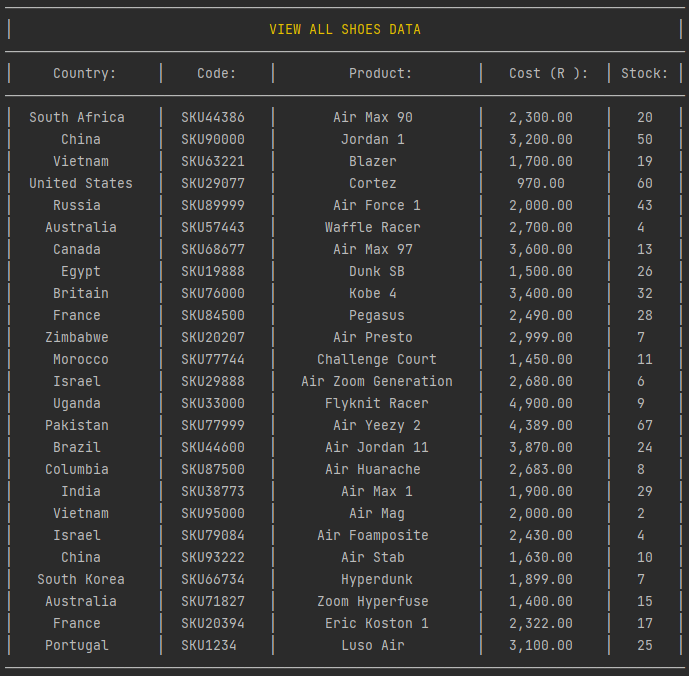Select Portugal country cell

[77, 645]
